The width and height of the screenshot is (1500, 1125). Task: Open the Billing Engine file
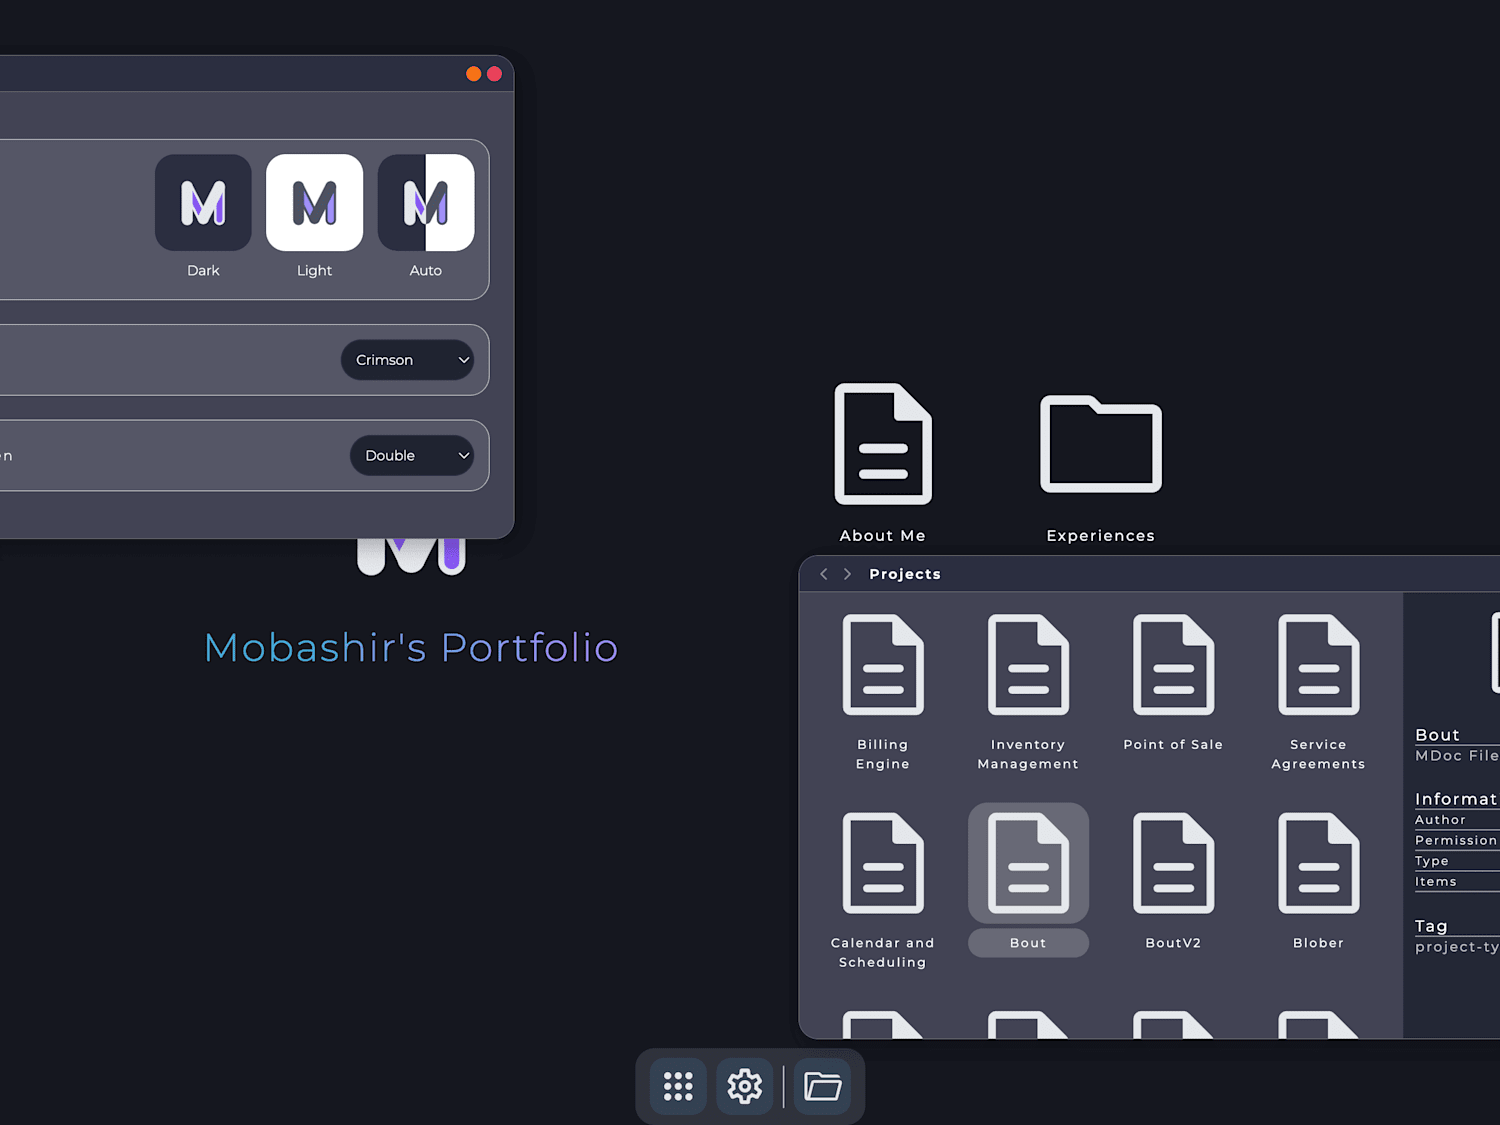coord(883,692)
